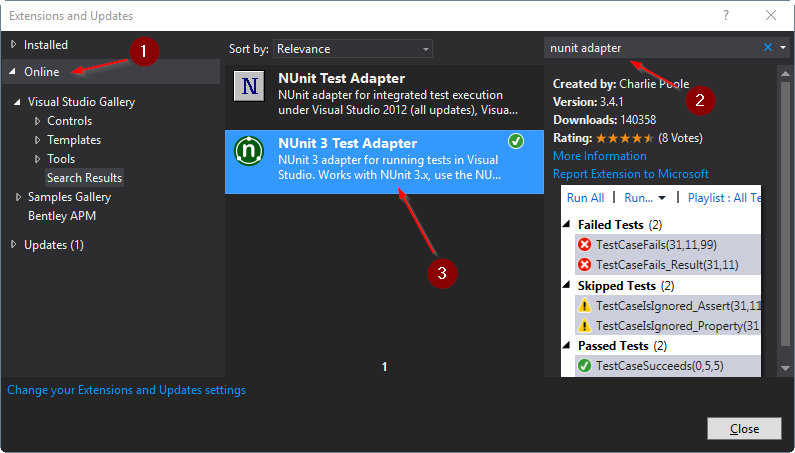Select Visual Studio Gallery
This screenshot has height=453, width=795.
pyautogui.click(x=81, y=102)
